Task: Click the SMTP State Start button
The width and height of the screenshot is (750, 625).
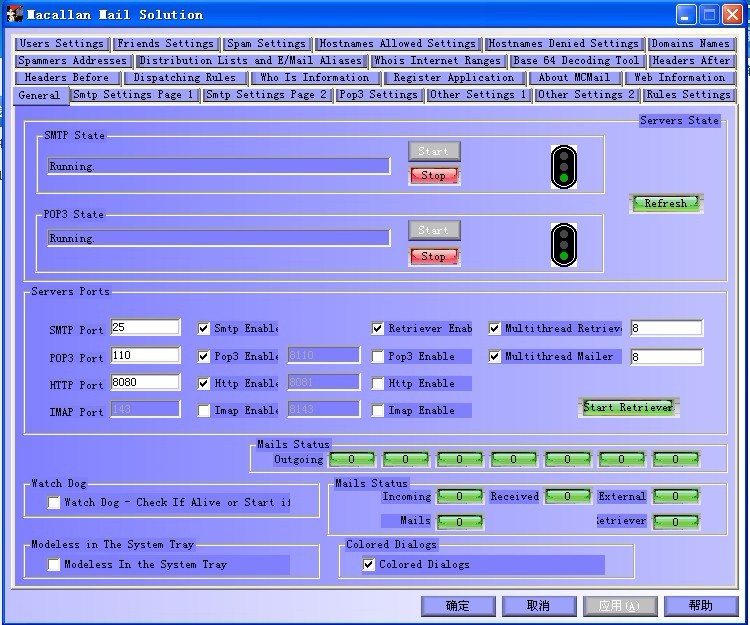Action: (x=434, y=151)
